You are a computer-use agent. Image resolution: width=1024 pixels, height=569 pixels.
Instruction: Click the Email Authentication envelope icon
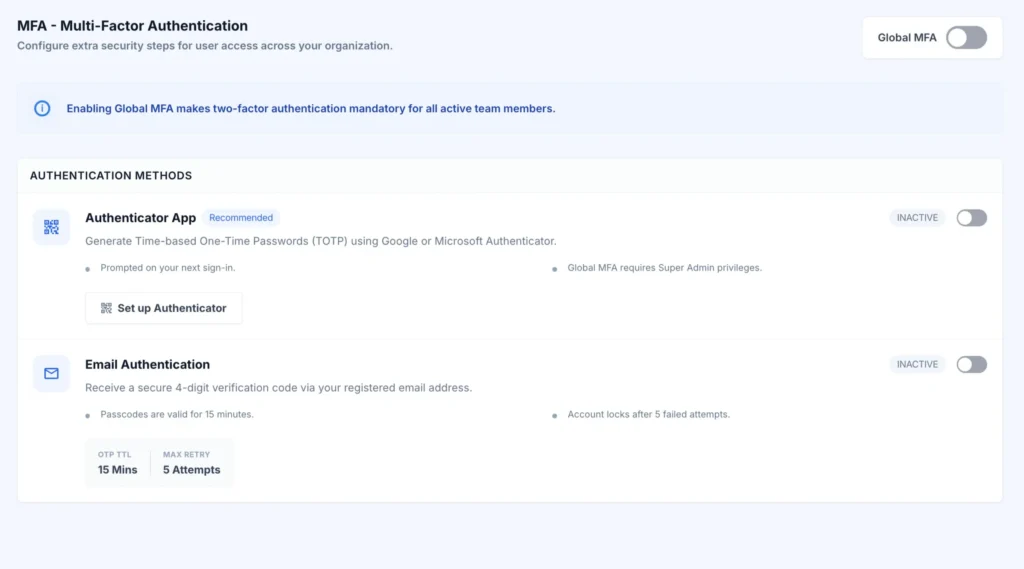point(51,374)
